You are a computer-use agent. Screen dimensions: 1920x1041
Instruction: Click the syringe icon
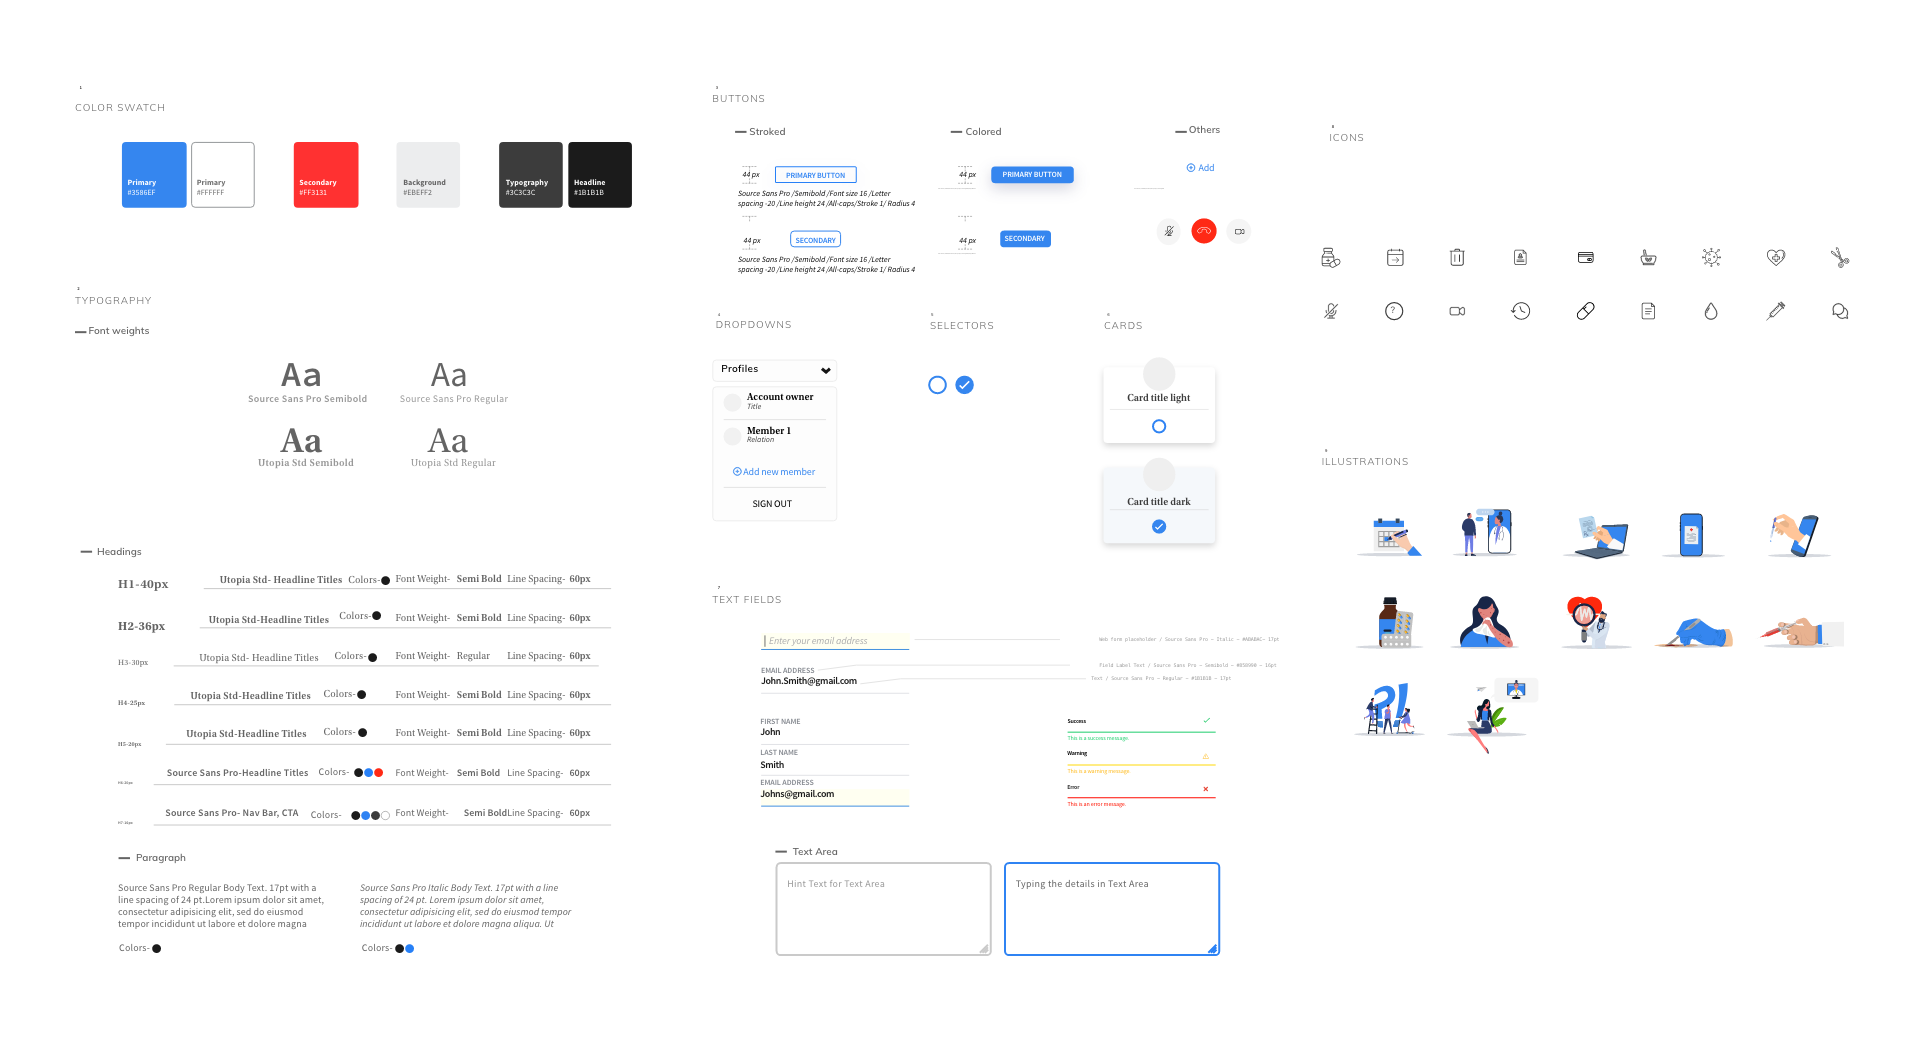tap(1776, 311)
